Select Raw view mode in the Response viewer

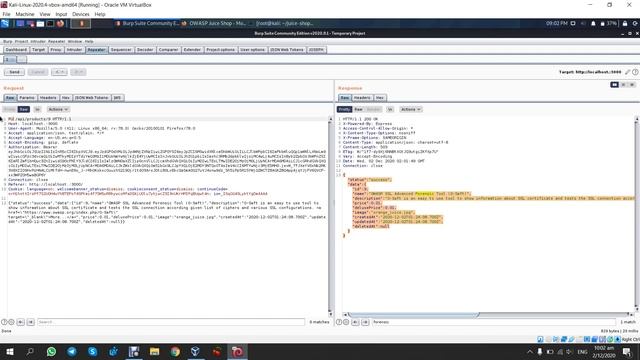(358, 109)
